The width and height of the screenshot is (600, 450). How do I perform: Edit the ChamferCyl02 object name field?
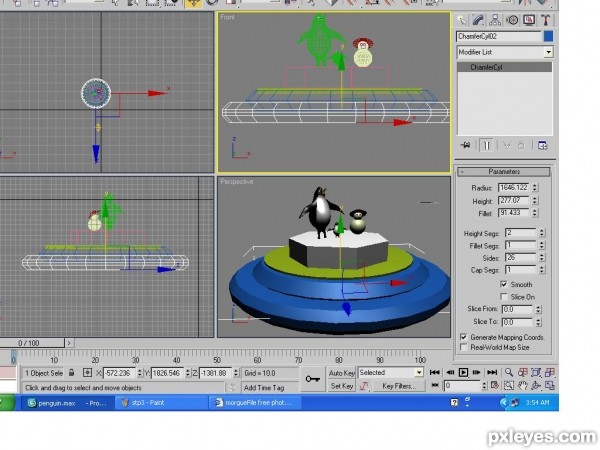(499, 36)
